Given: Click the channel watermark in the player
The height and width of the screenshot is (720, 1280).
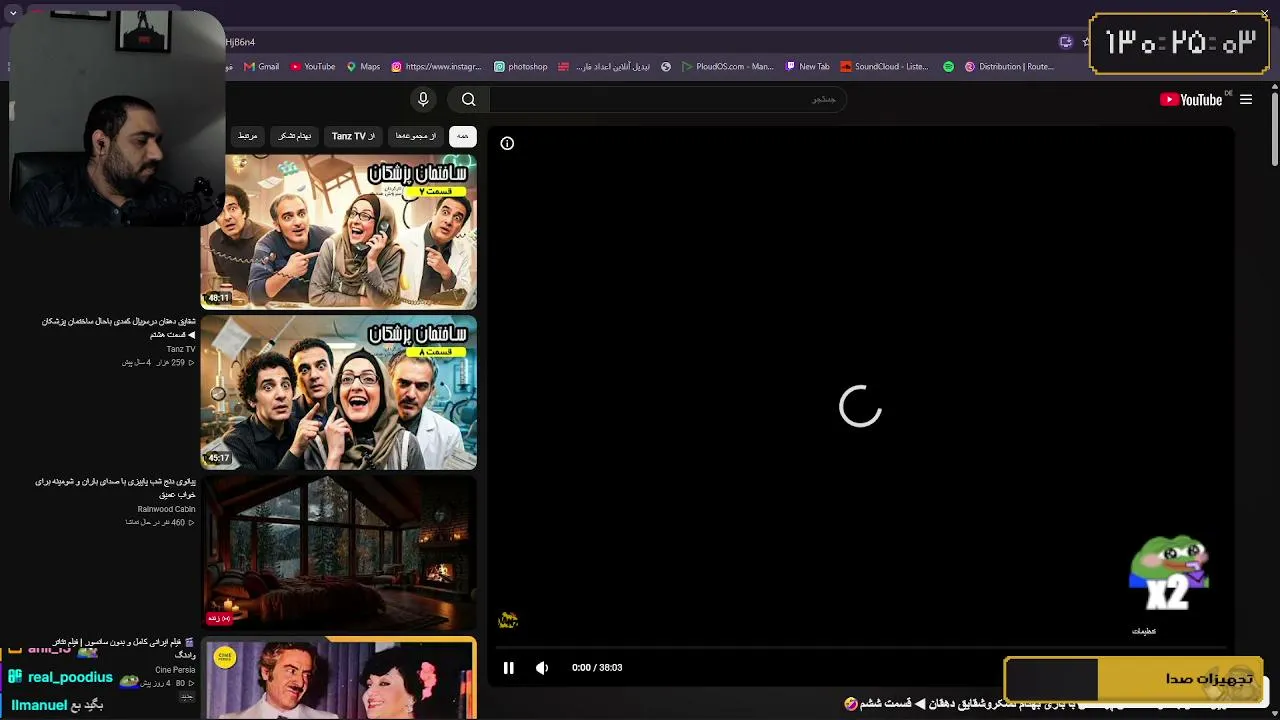Looking at the screenshot, I should (508, 620).
